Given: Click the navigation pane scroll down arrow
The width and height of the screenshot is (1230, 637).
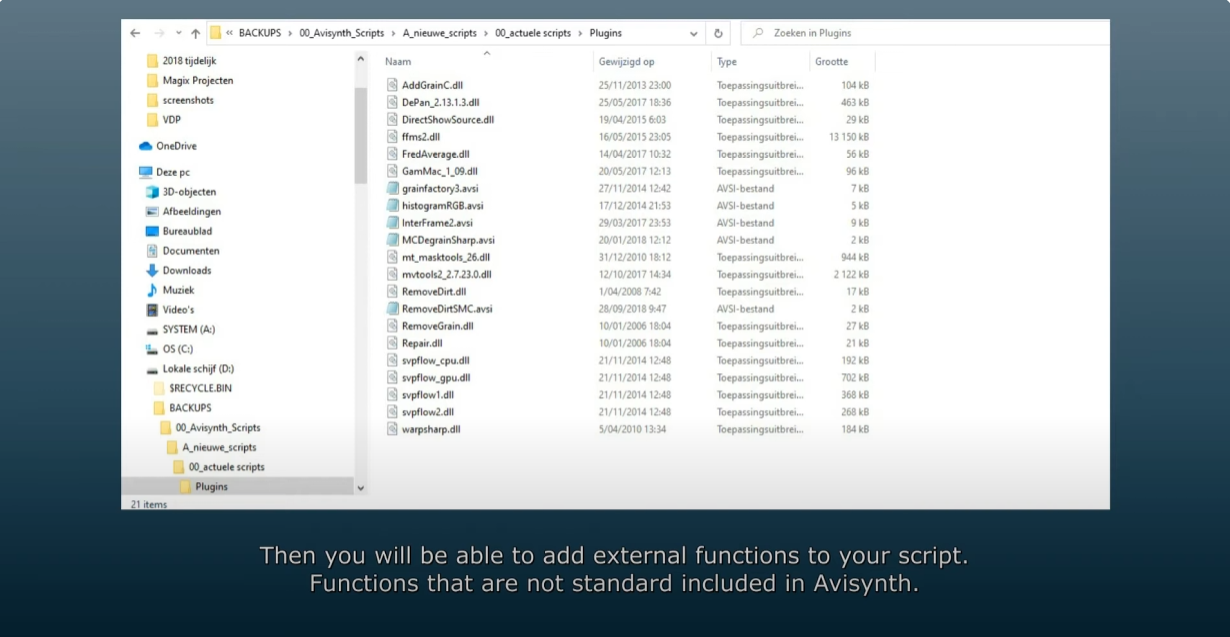Looking at the screenshot, I should point(361,488).
